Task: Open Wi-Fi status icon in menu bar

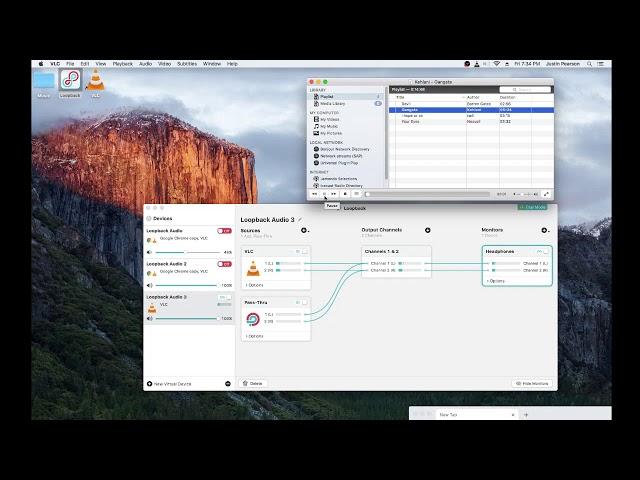Action: tap(497, 64)
